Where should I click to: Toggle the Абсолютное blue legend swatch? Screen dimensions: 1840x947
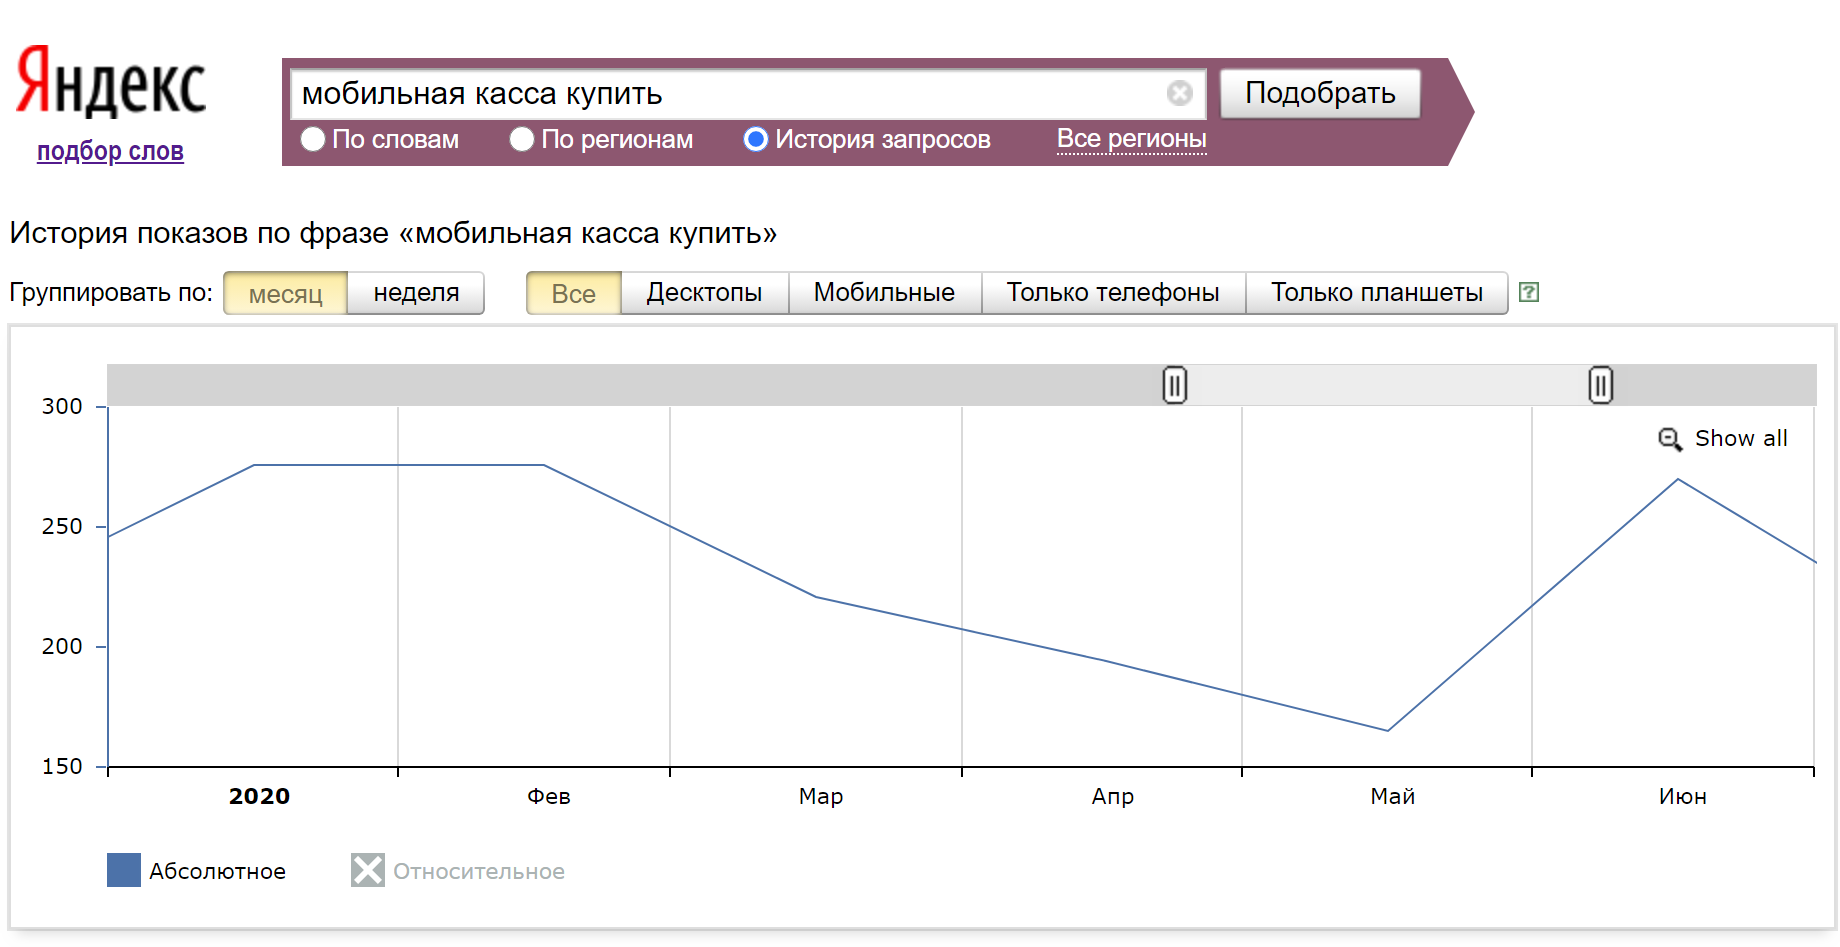pyautogui.click(x=124, y=870)
